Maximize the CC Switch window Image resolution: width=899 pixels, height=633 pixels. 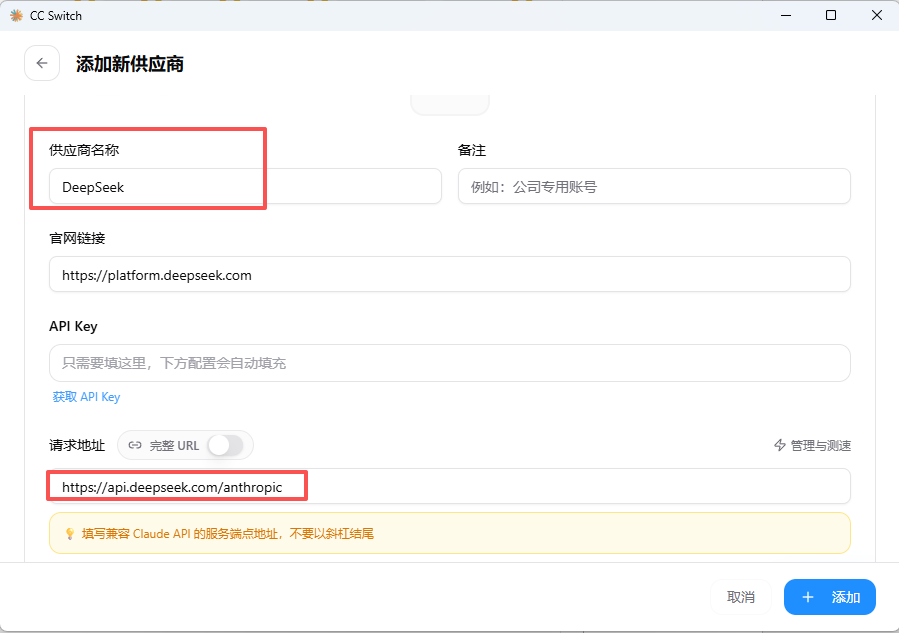[831, 15]
